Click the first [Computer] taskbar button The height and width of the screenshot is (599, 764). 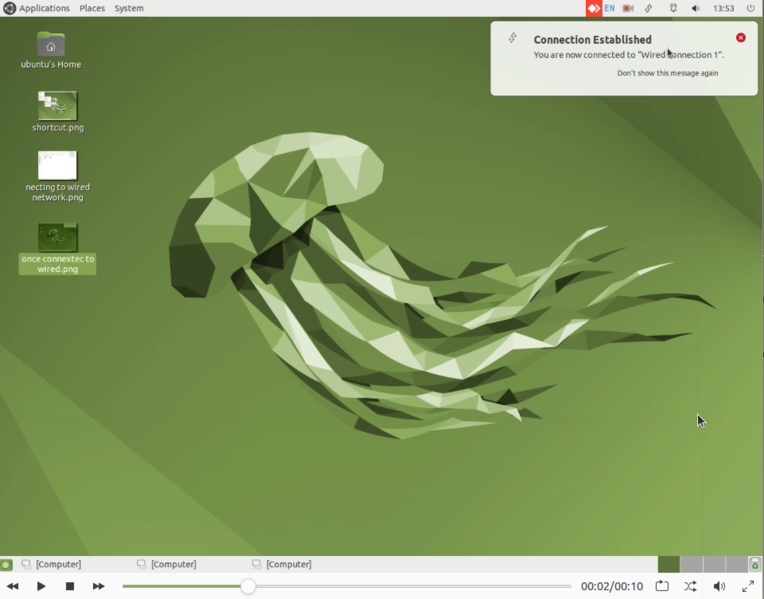(x=51, y=564)
